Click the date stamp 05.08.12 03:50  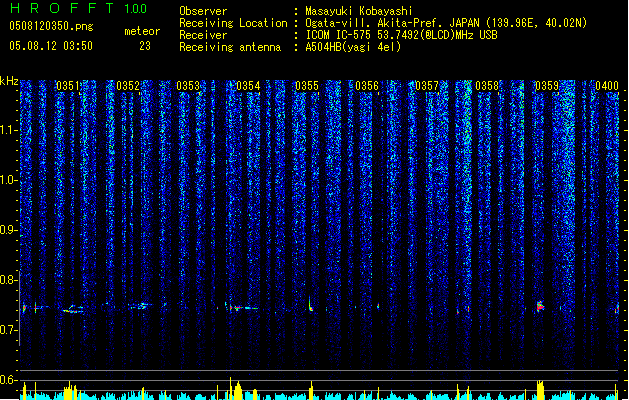(x=51, y=46)
